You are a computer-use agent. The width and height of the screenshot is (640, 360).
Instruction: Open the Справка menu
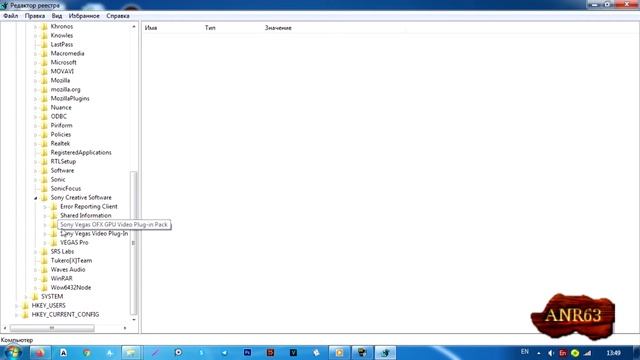pyautogui.click(x=118, y=16)
